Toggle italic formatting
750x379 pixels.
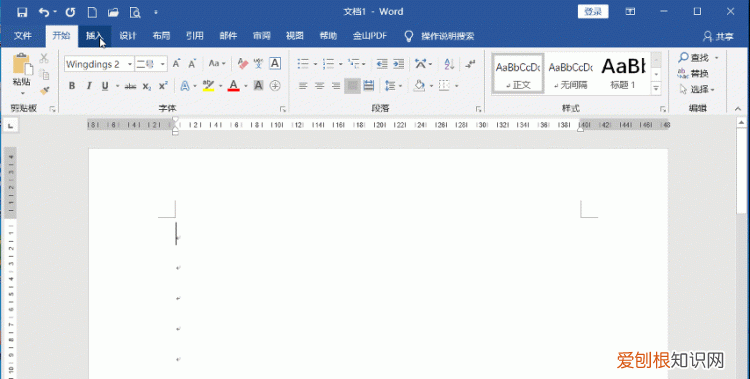coord(88,86)
